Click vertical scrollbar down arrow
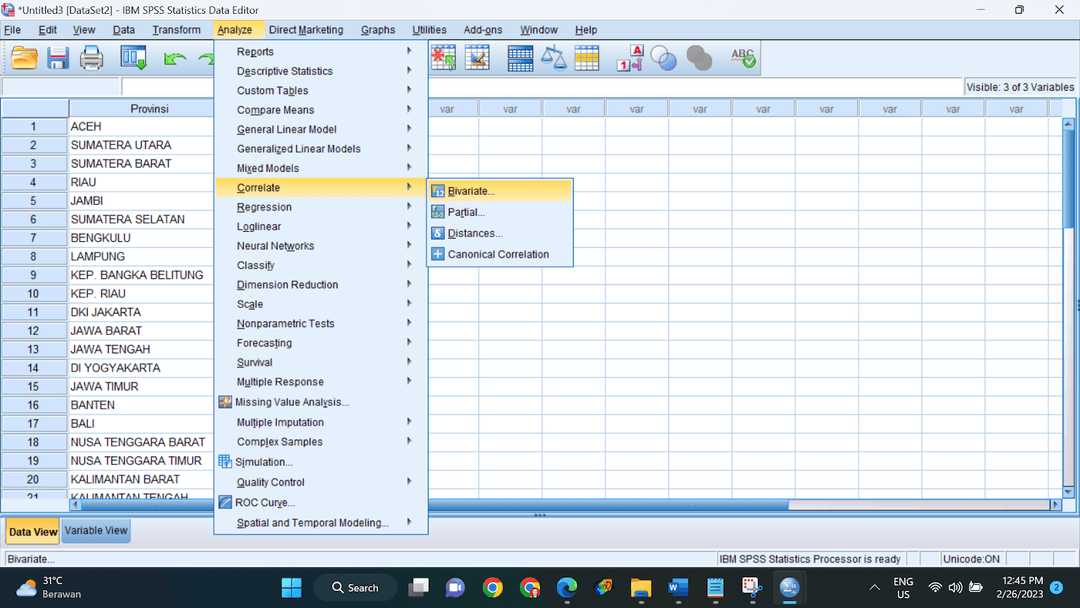The width and height of the screenshot is (1080, 608). tap(1068, 492)
